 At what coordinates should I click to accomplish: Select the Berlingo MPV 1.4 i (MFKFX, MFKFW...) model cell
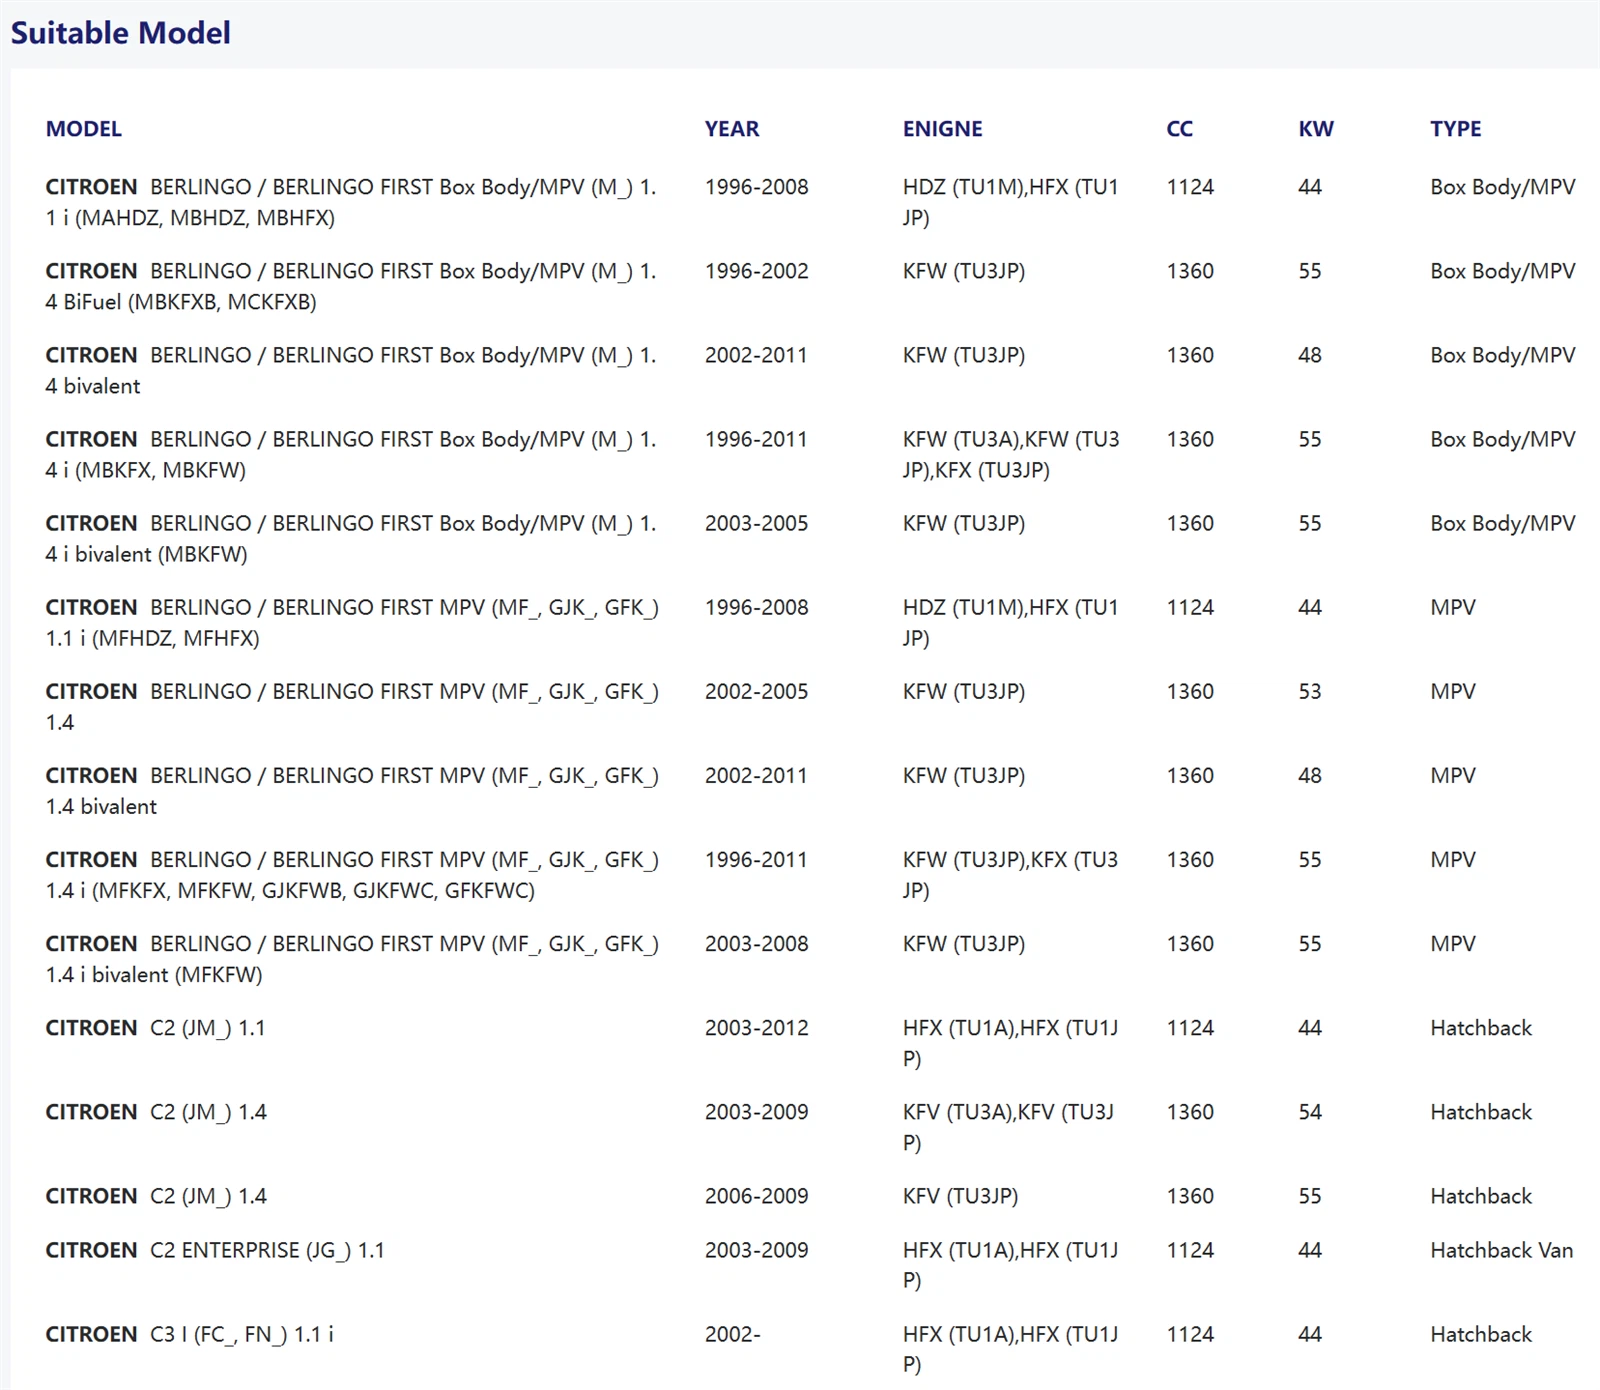point(352,874)
